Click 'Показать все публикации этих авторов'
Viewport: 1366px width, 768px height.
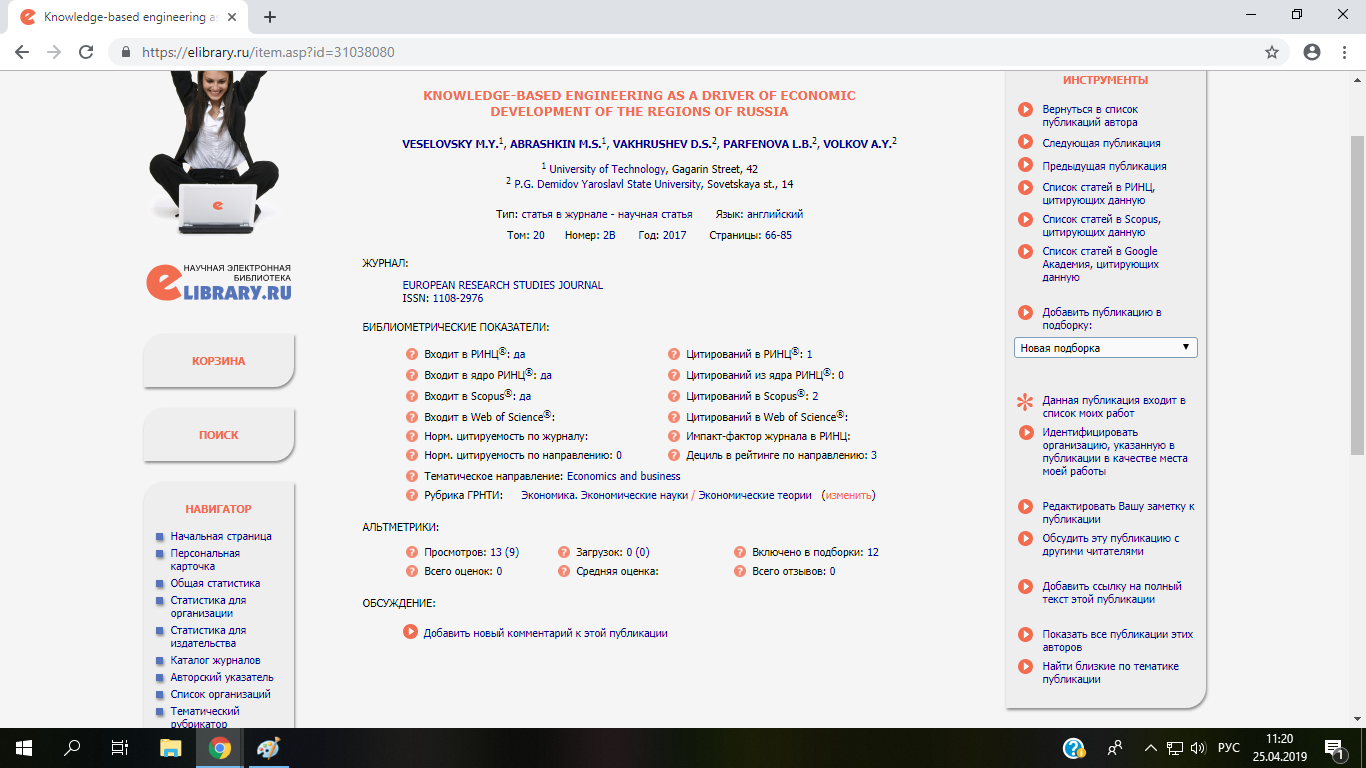[x=1118, y=641]
